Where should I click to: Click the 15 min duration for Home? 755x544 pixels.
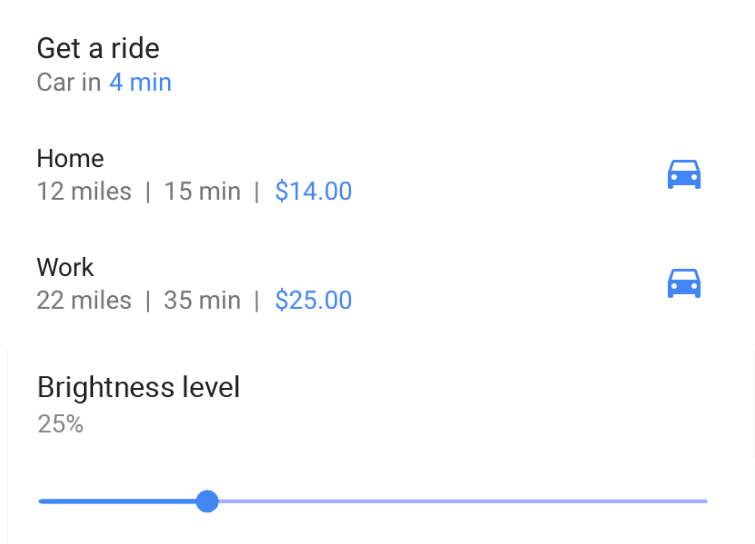202,191
